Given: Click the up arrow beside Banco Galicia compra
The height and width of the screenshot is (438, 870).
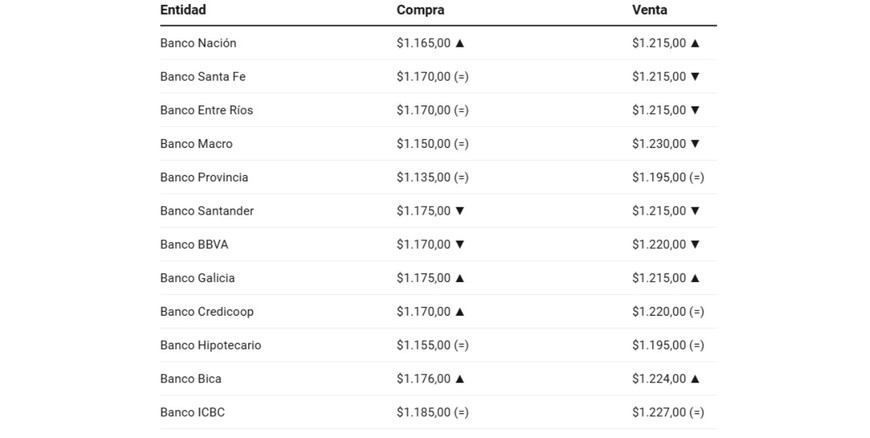Looking at the screenshot, I should [x=460, y=278].
